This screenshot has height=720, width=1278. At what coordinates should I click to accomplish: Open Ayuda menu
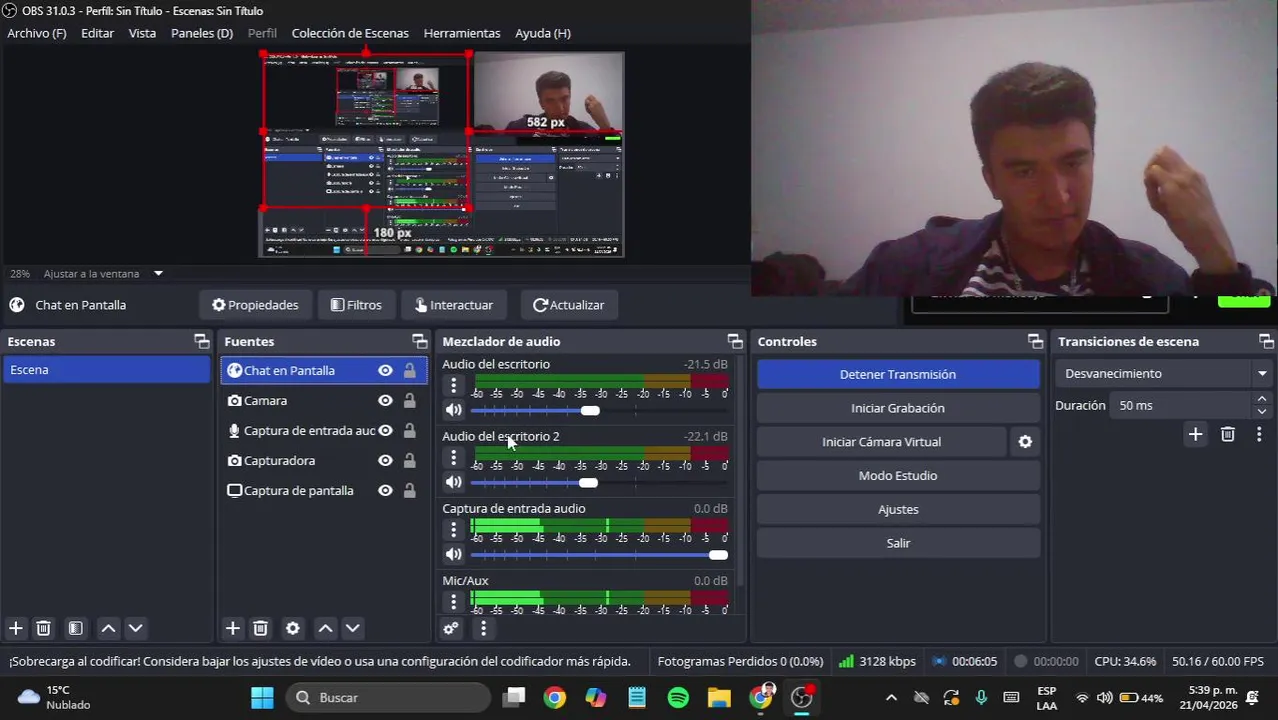[x=543, y=33]
